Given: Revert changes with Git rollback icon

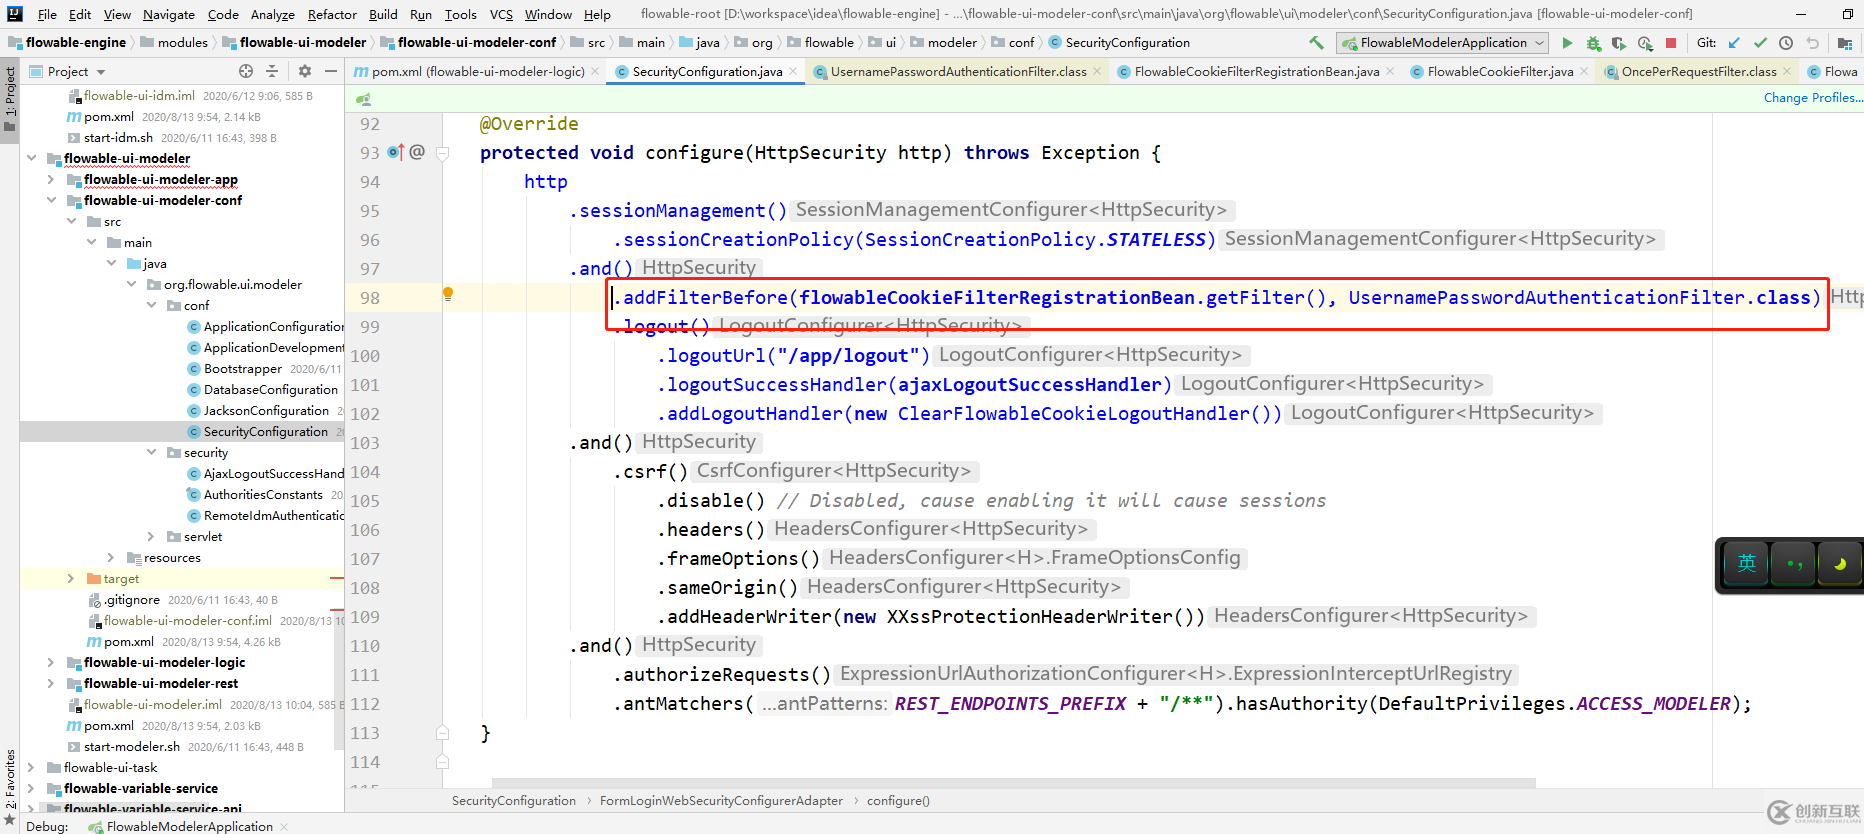Looking at the screenshot, I should point(1812,43).
